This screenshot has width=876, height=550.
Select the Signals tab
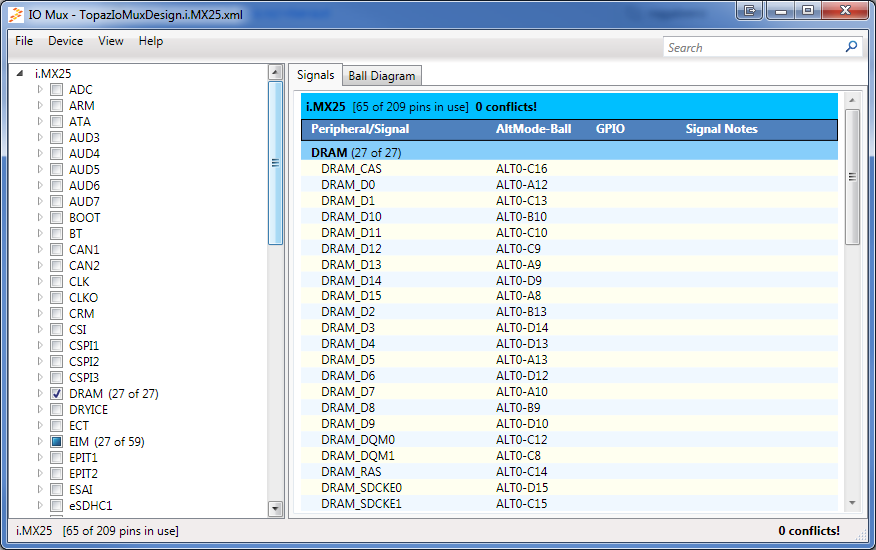pyautogui.click(x=316, y=75)
